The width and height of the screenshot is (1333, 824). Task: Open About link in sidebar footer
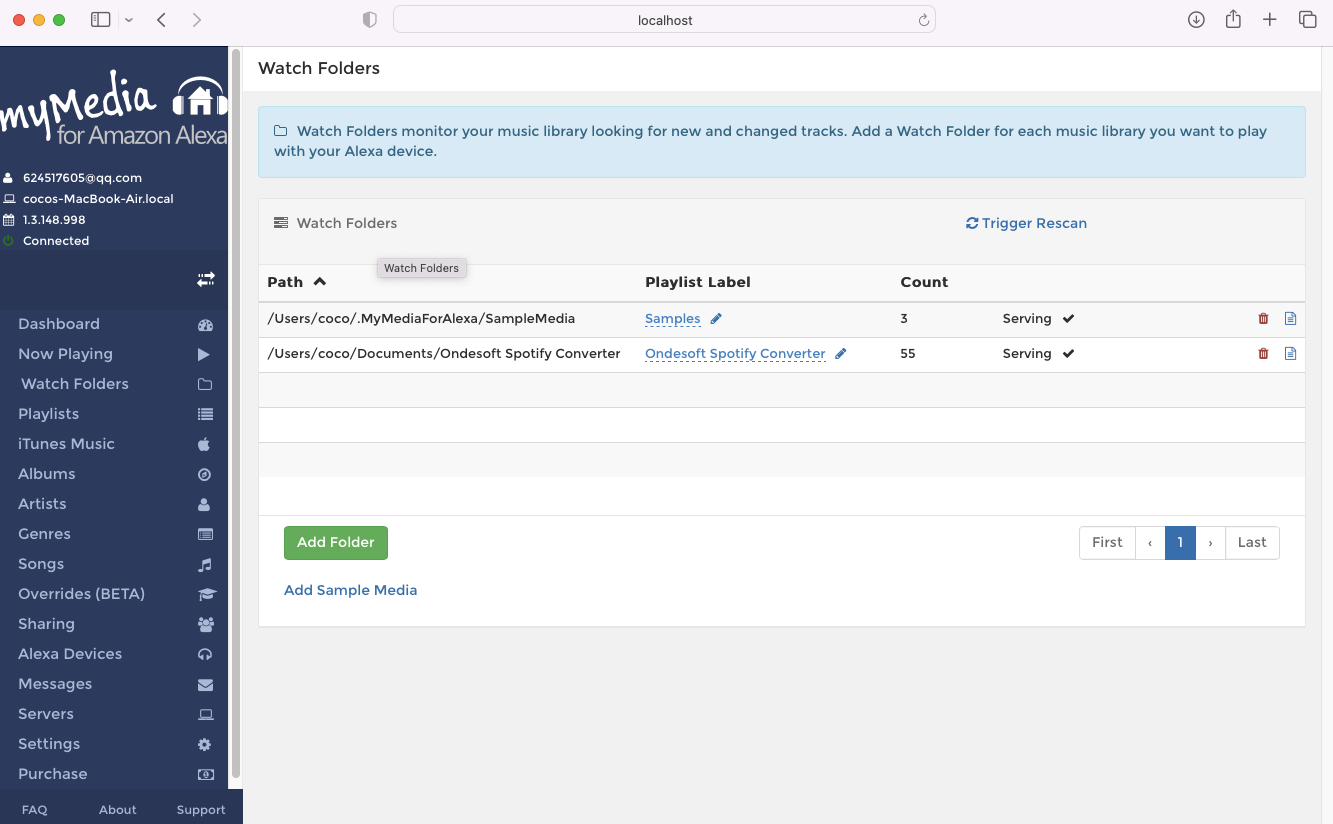click(x=118, y=810)
